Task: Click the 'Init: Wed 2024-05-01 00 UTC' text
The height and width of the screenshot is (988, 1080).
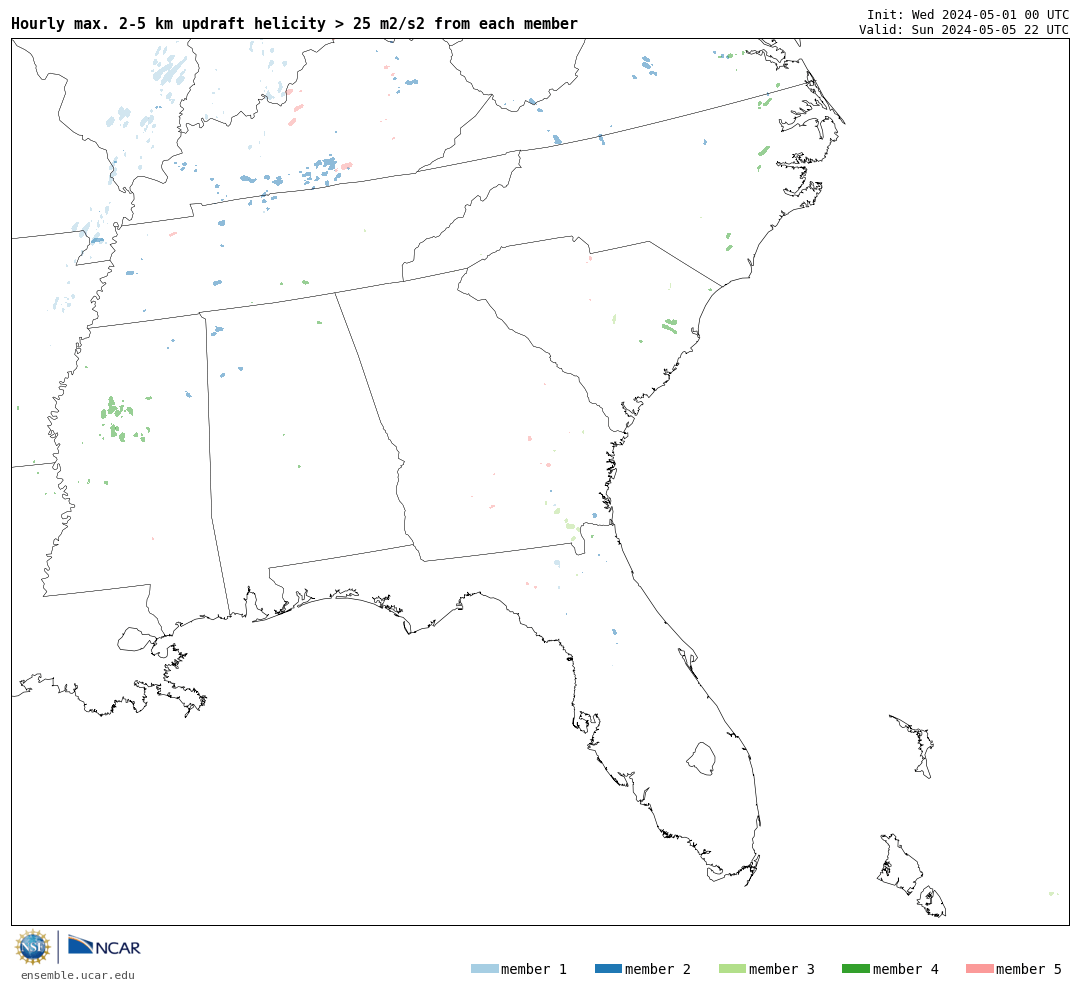Action: (968, 14)
